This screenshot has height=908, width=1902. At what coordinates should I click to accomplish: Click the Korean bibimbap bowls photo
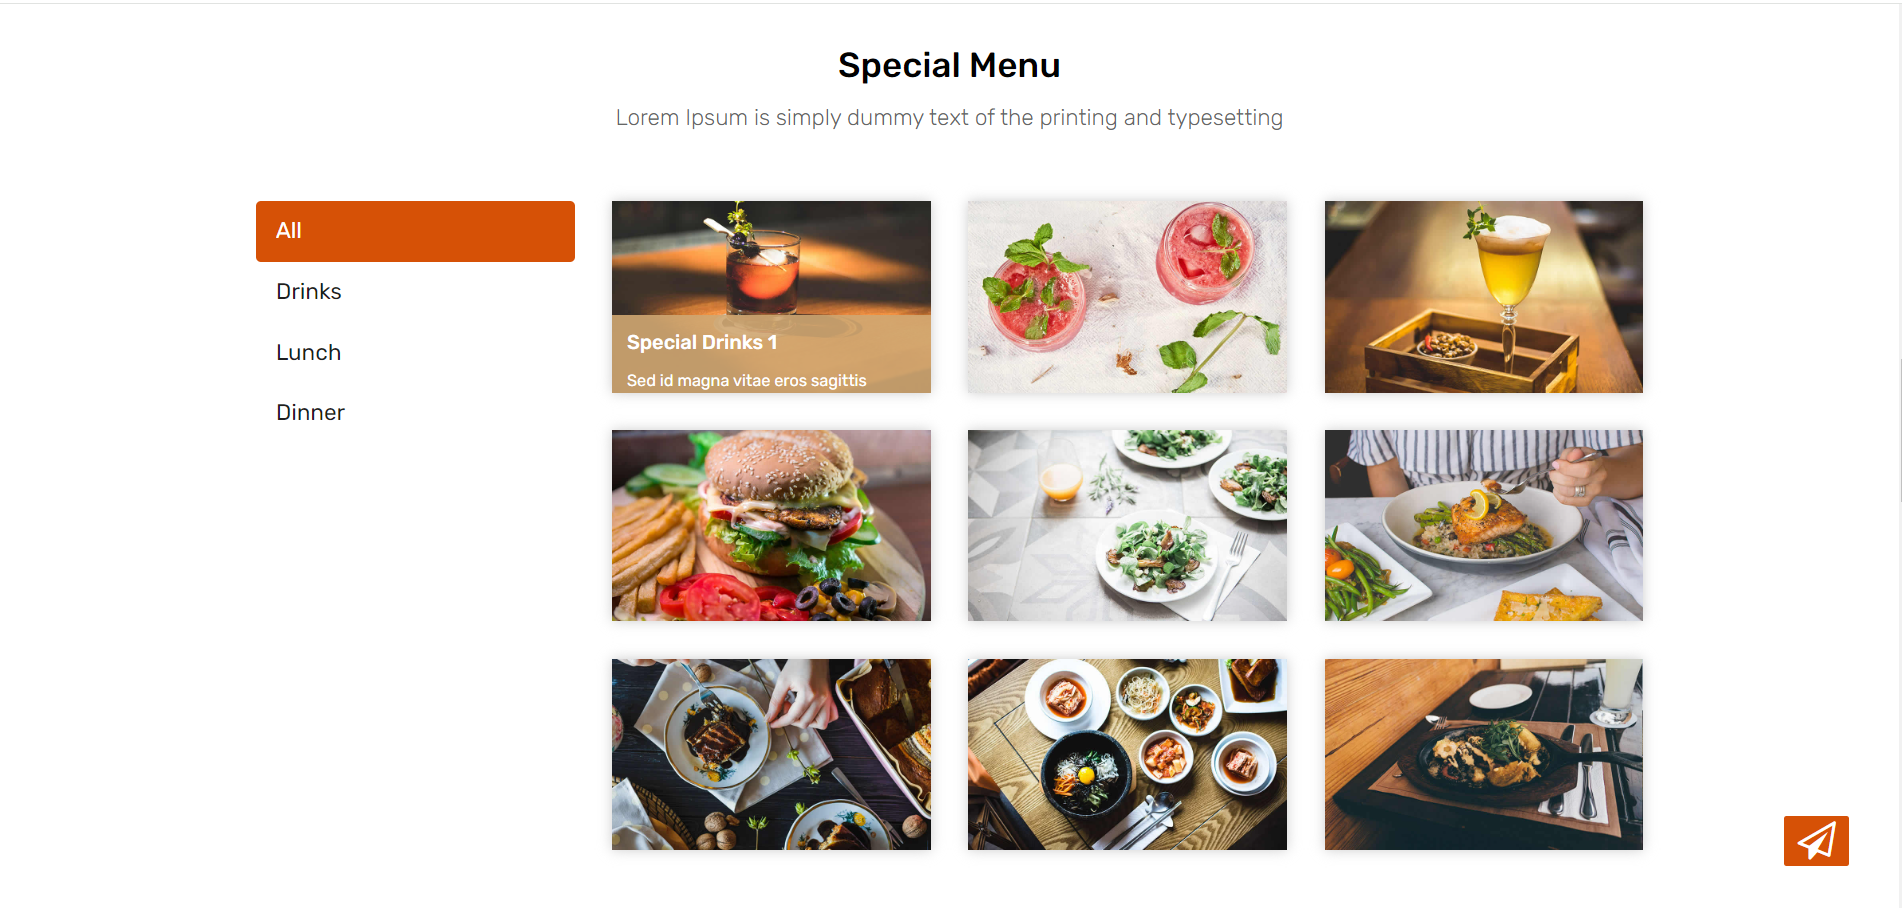pos(1127,754)
